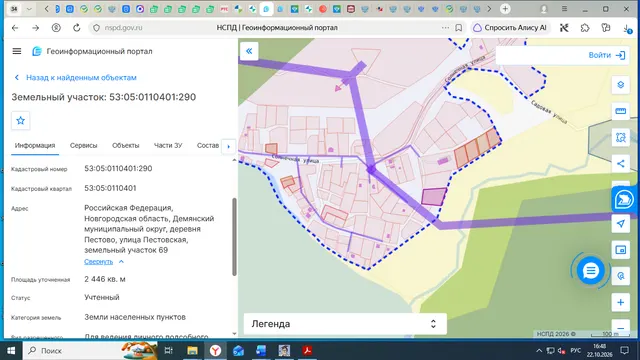Open the Adobe Acrobat taskbar icon
Screen dimensions: 640x360
tap(307, 351)
